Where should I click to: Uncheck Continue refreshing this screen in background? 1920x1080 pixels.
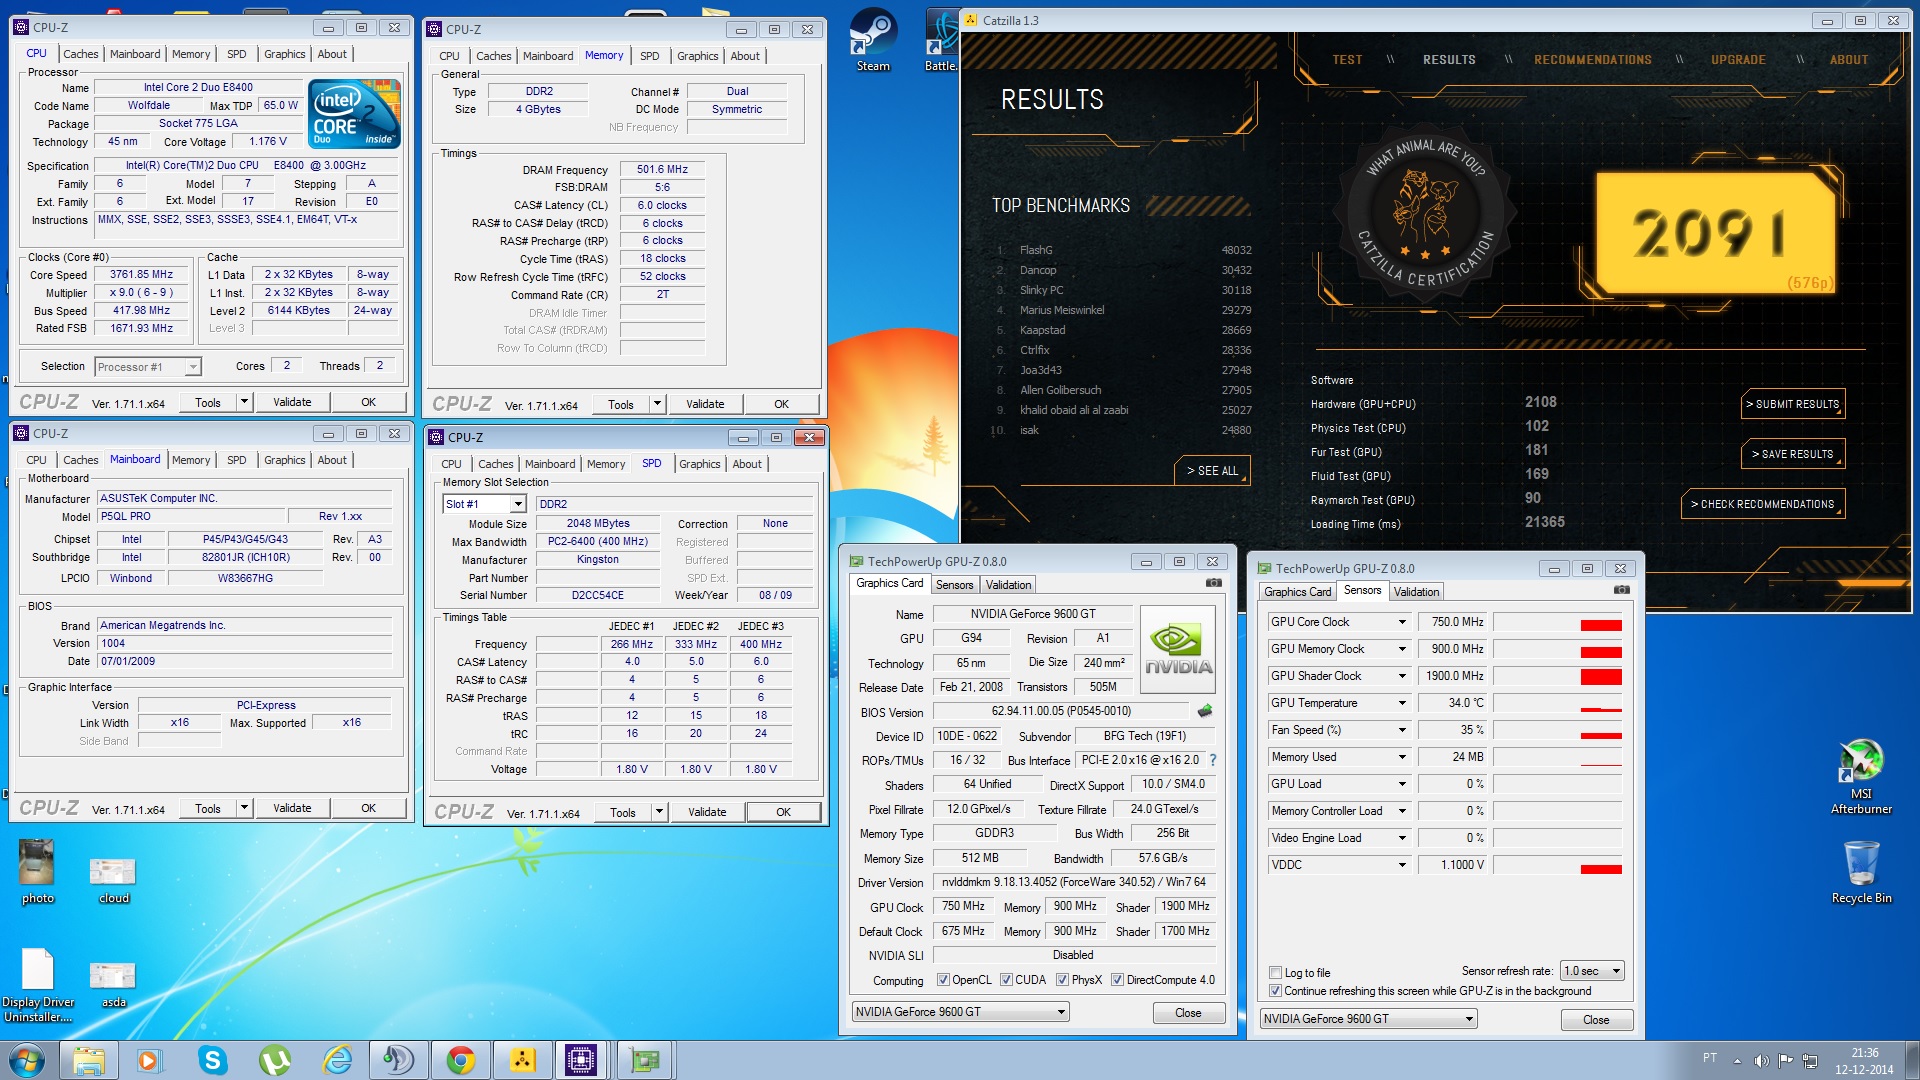pos(1275,991)
